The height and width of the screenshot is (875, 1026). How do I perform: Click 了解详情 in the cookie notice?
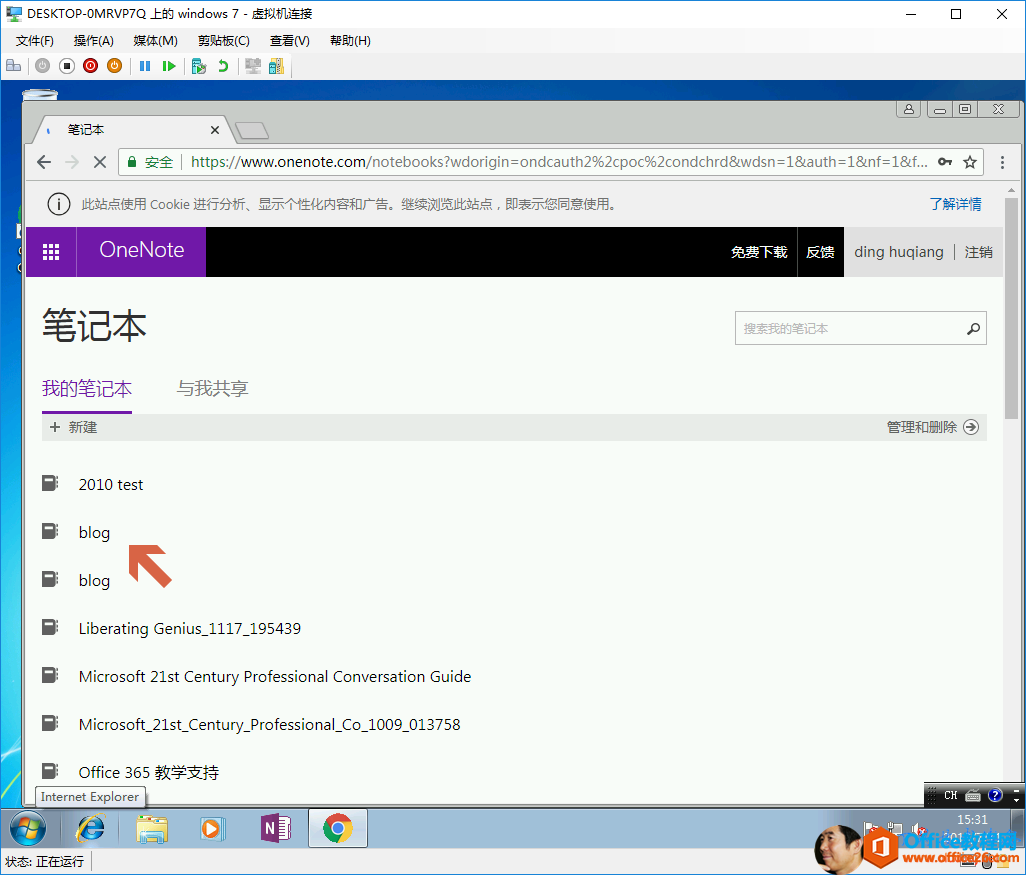[955, 204]
